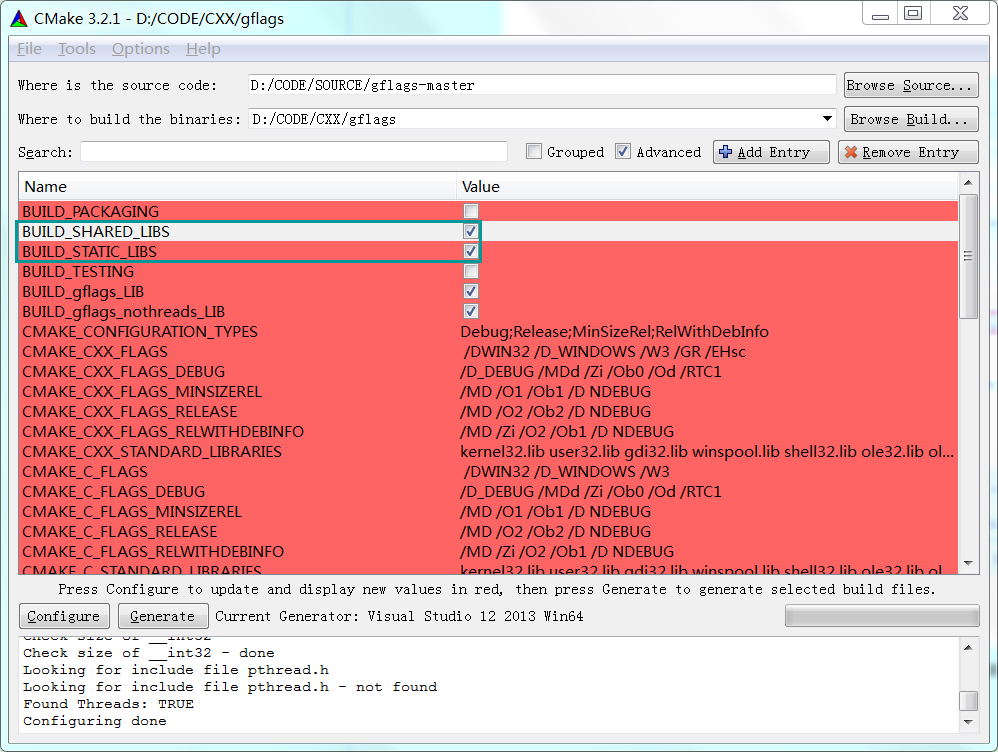
Task: Click the Configure button
Action: pyautogui.click(x=64, y=616)
